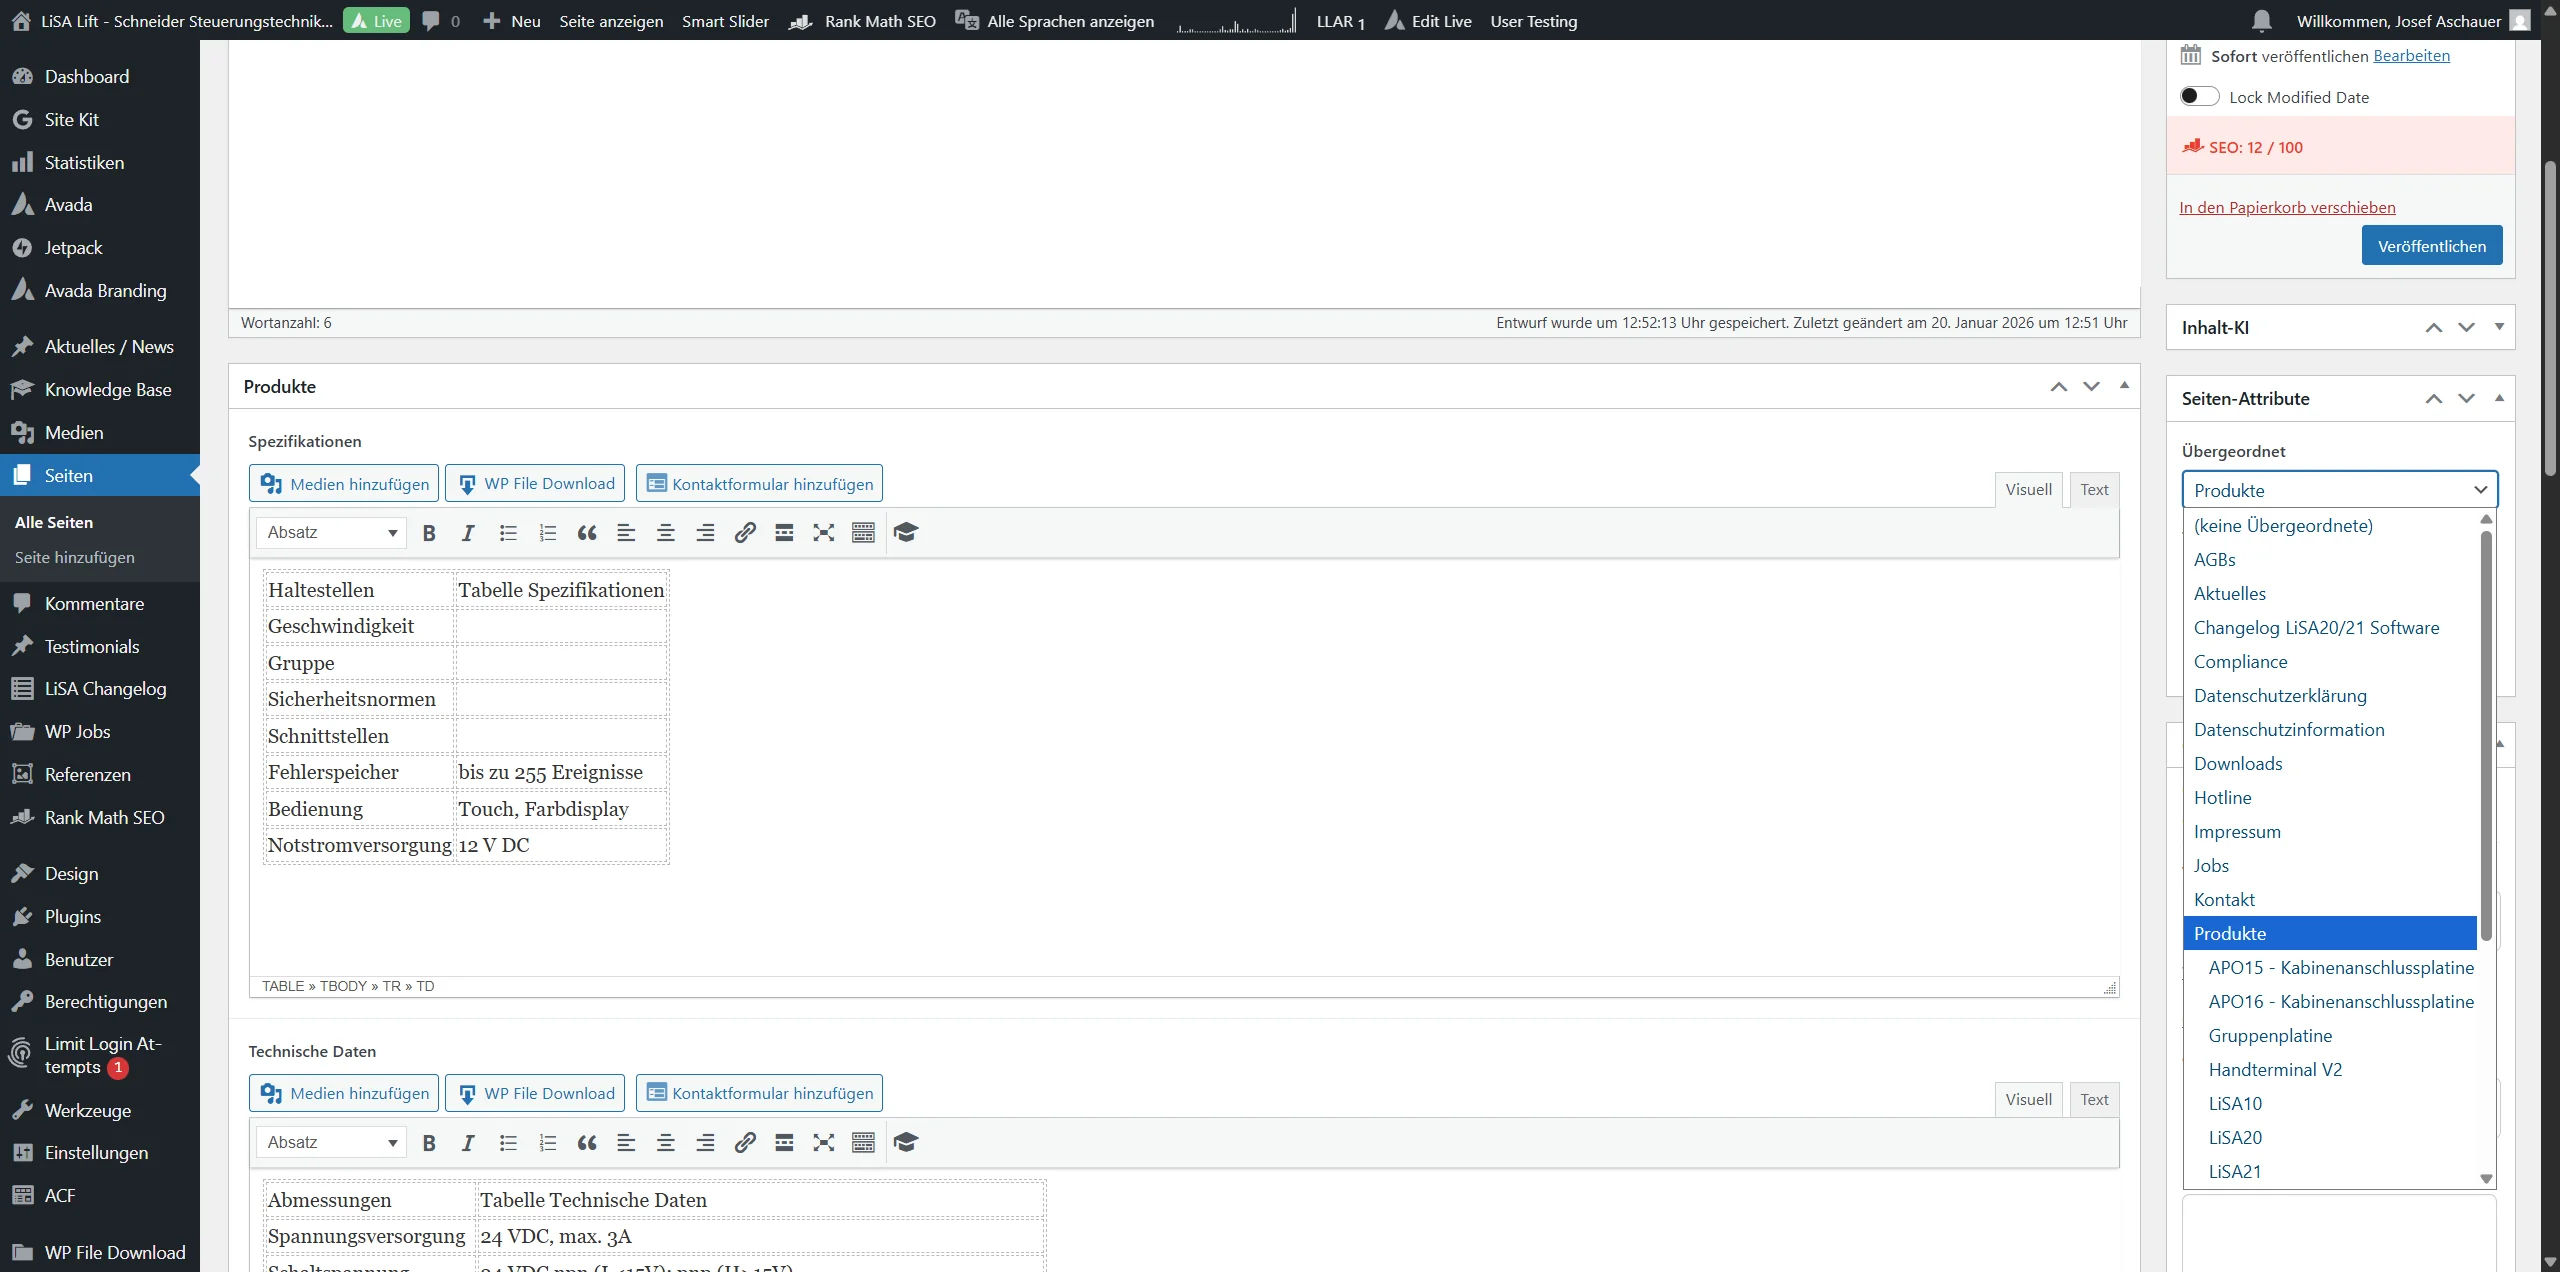The height and width of the screenshot is (1272, 2560).
Task: Open the Übergeordnet parent page dropdown
Action: (2339, 489)
